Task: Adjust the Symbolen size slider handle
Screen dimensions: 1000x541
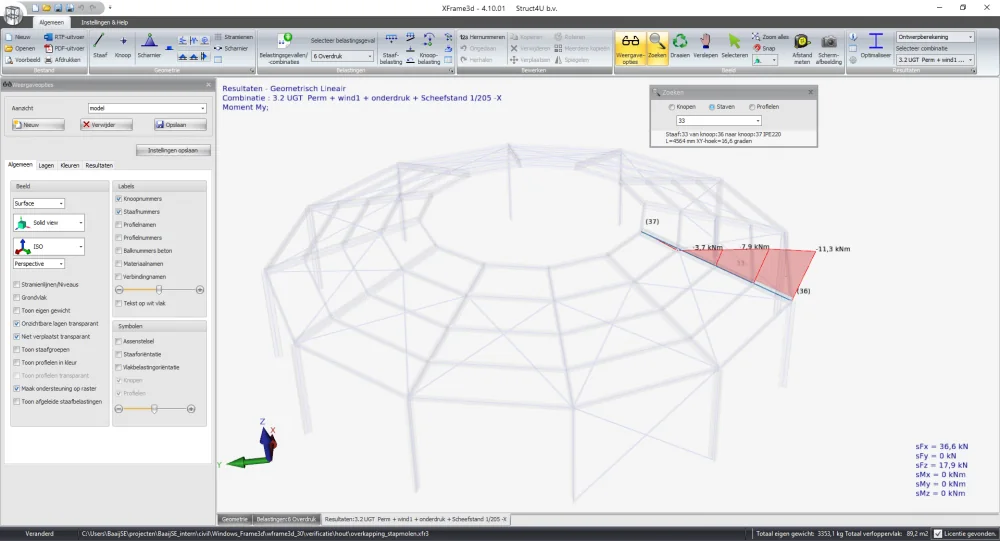Action: (154, 409)
